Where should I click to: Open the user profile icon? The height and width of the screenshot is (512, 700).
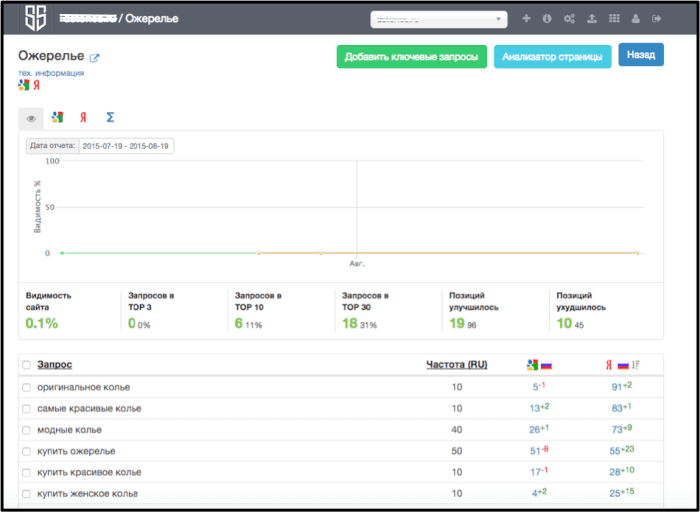click(x=636, y=18)
